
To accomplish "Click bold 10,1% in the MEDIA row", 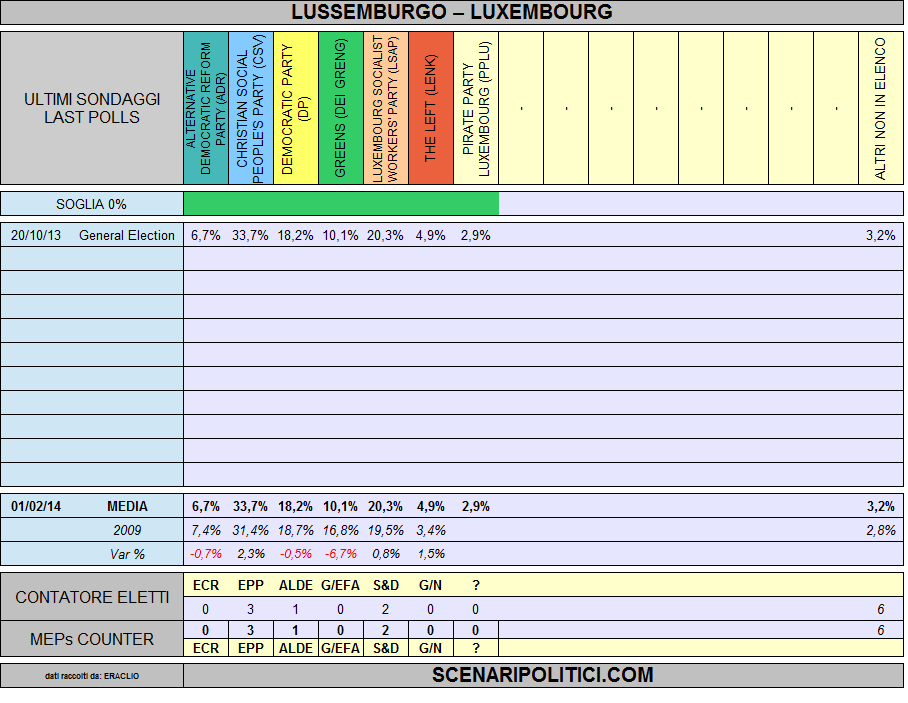I will point(340,507).
